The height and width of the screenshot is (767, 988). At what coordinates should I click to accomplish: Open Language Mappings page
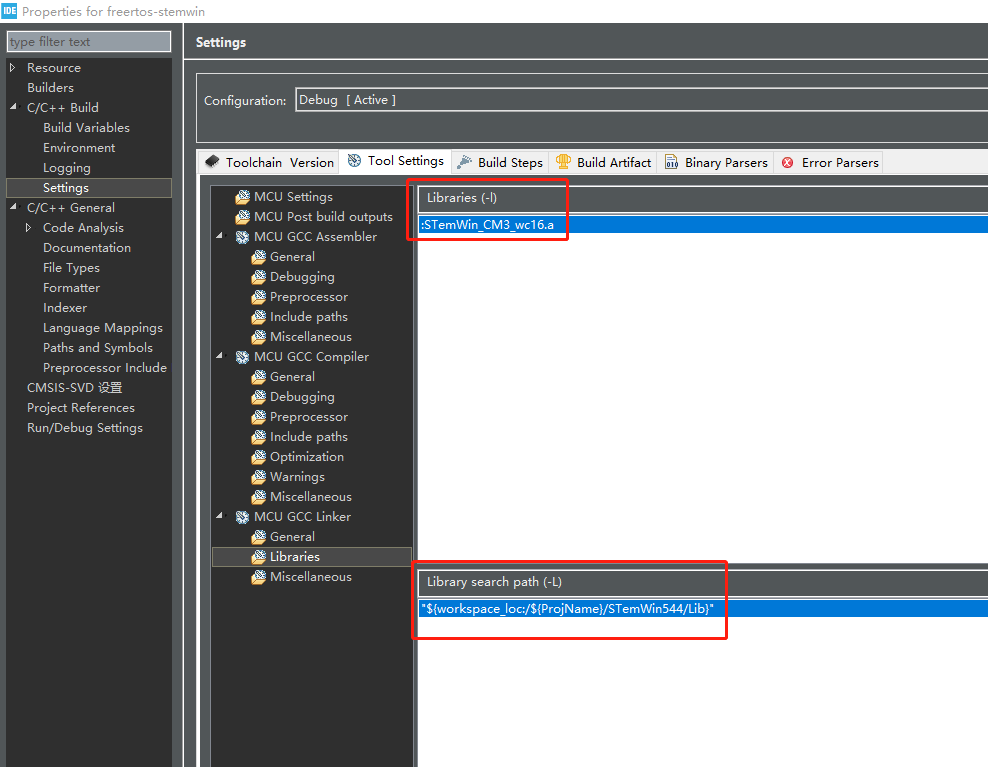(x=103, y=328)
